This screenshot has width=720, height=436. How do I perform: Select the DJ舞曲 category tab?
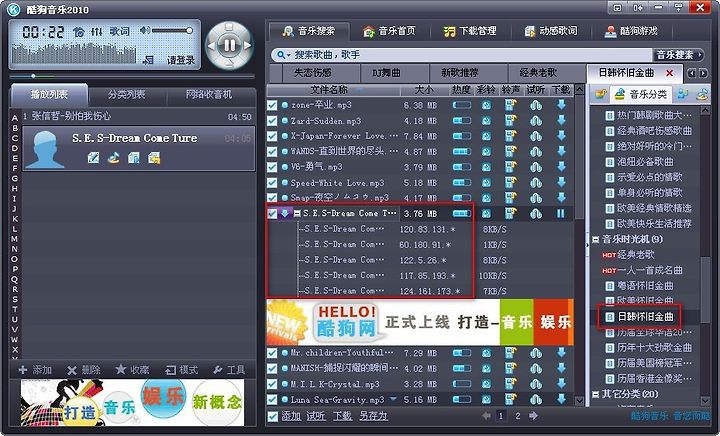(386, 73)
